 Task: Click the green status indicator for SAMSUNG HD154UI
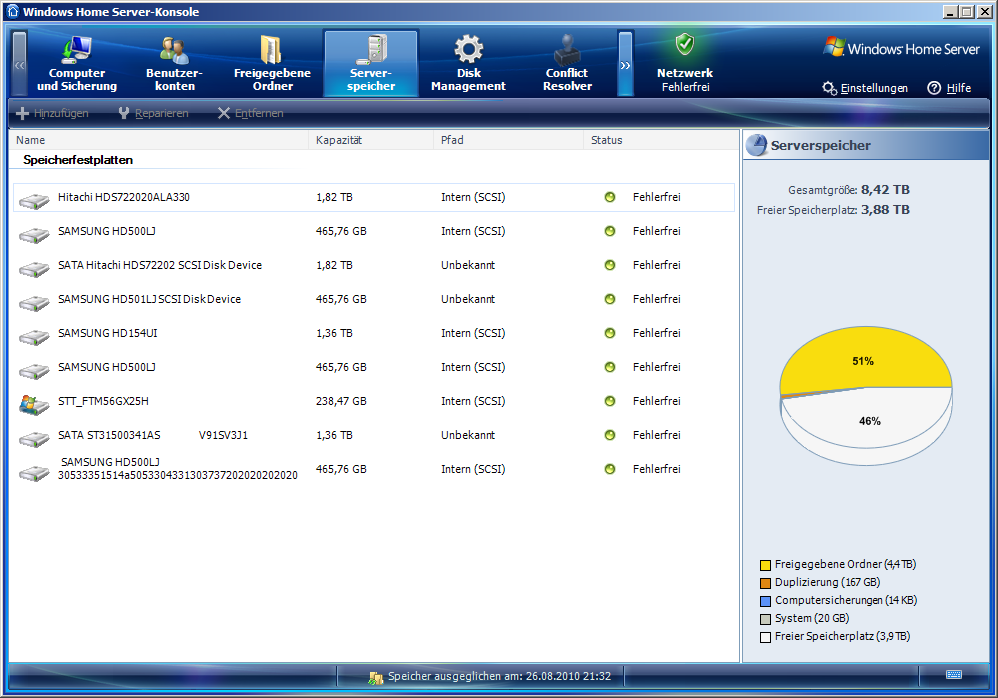click(x=610, y=333)
